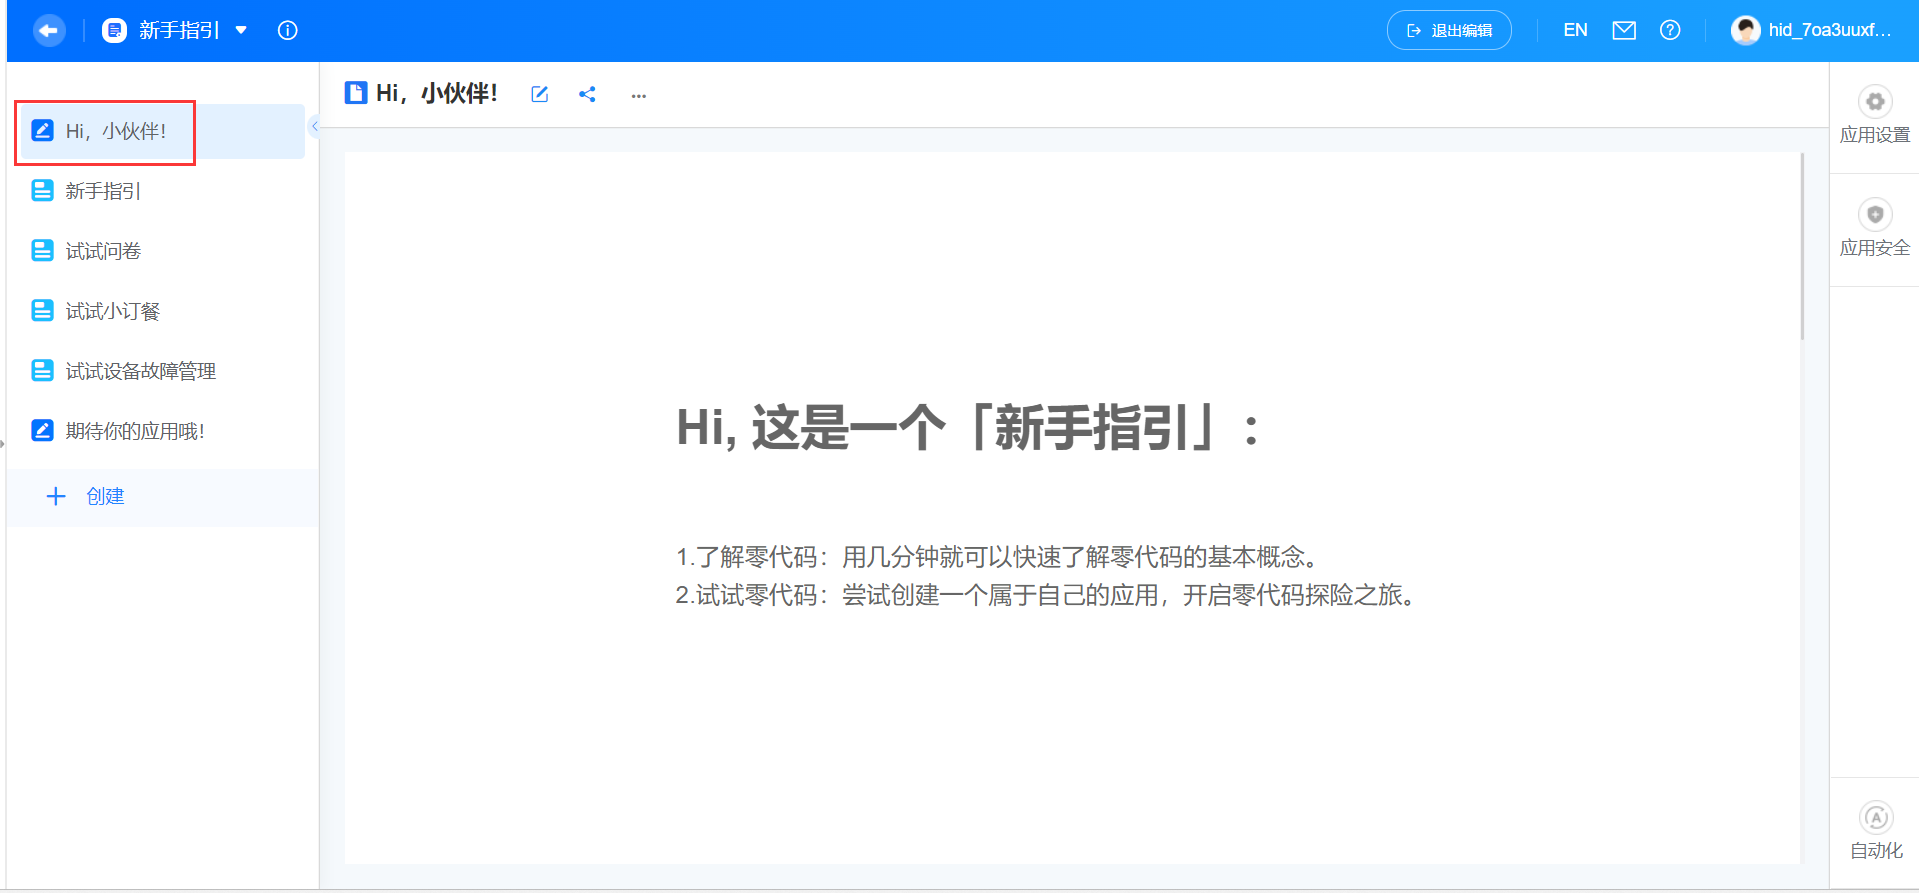This screenshot has height=893, width=1919.
Task: Click the page title Hi, 小伙伴! in header
Action: pos(436,93)
